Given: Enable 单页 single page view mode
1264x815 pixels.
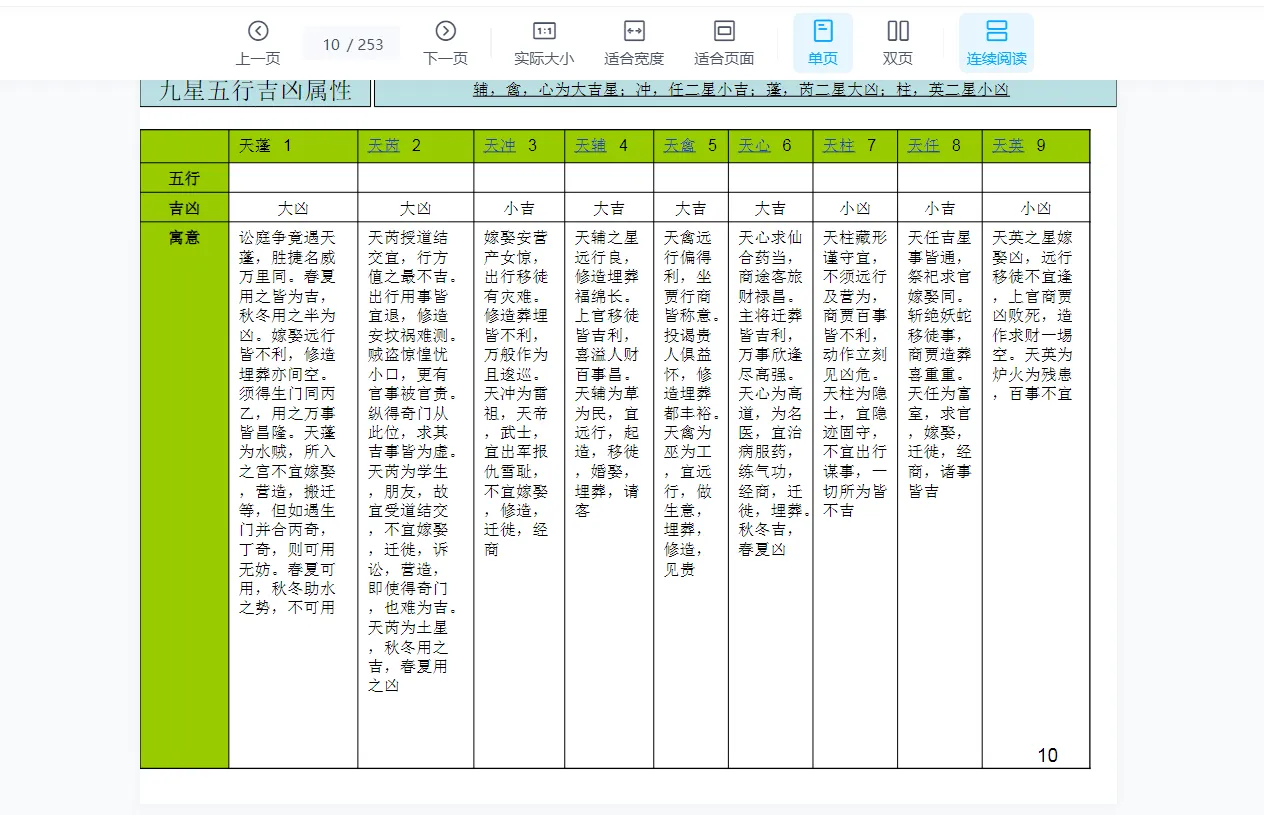Looking at the screenshot, I should point(822,30).
